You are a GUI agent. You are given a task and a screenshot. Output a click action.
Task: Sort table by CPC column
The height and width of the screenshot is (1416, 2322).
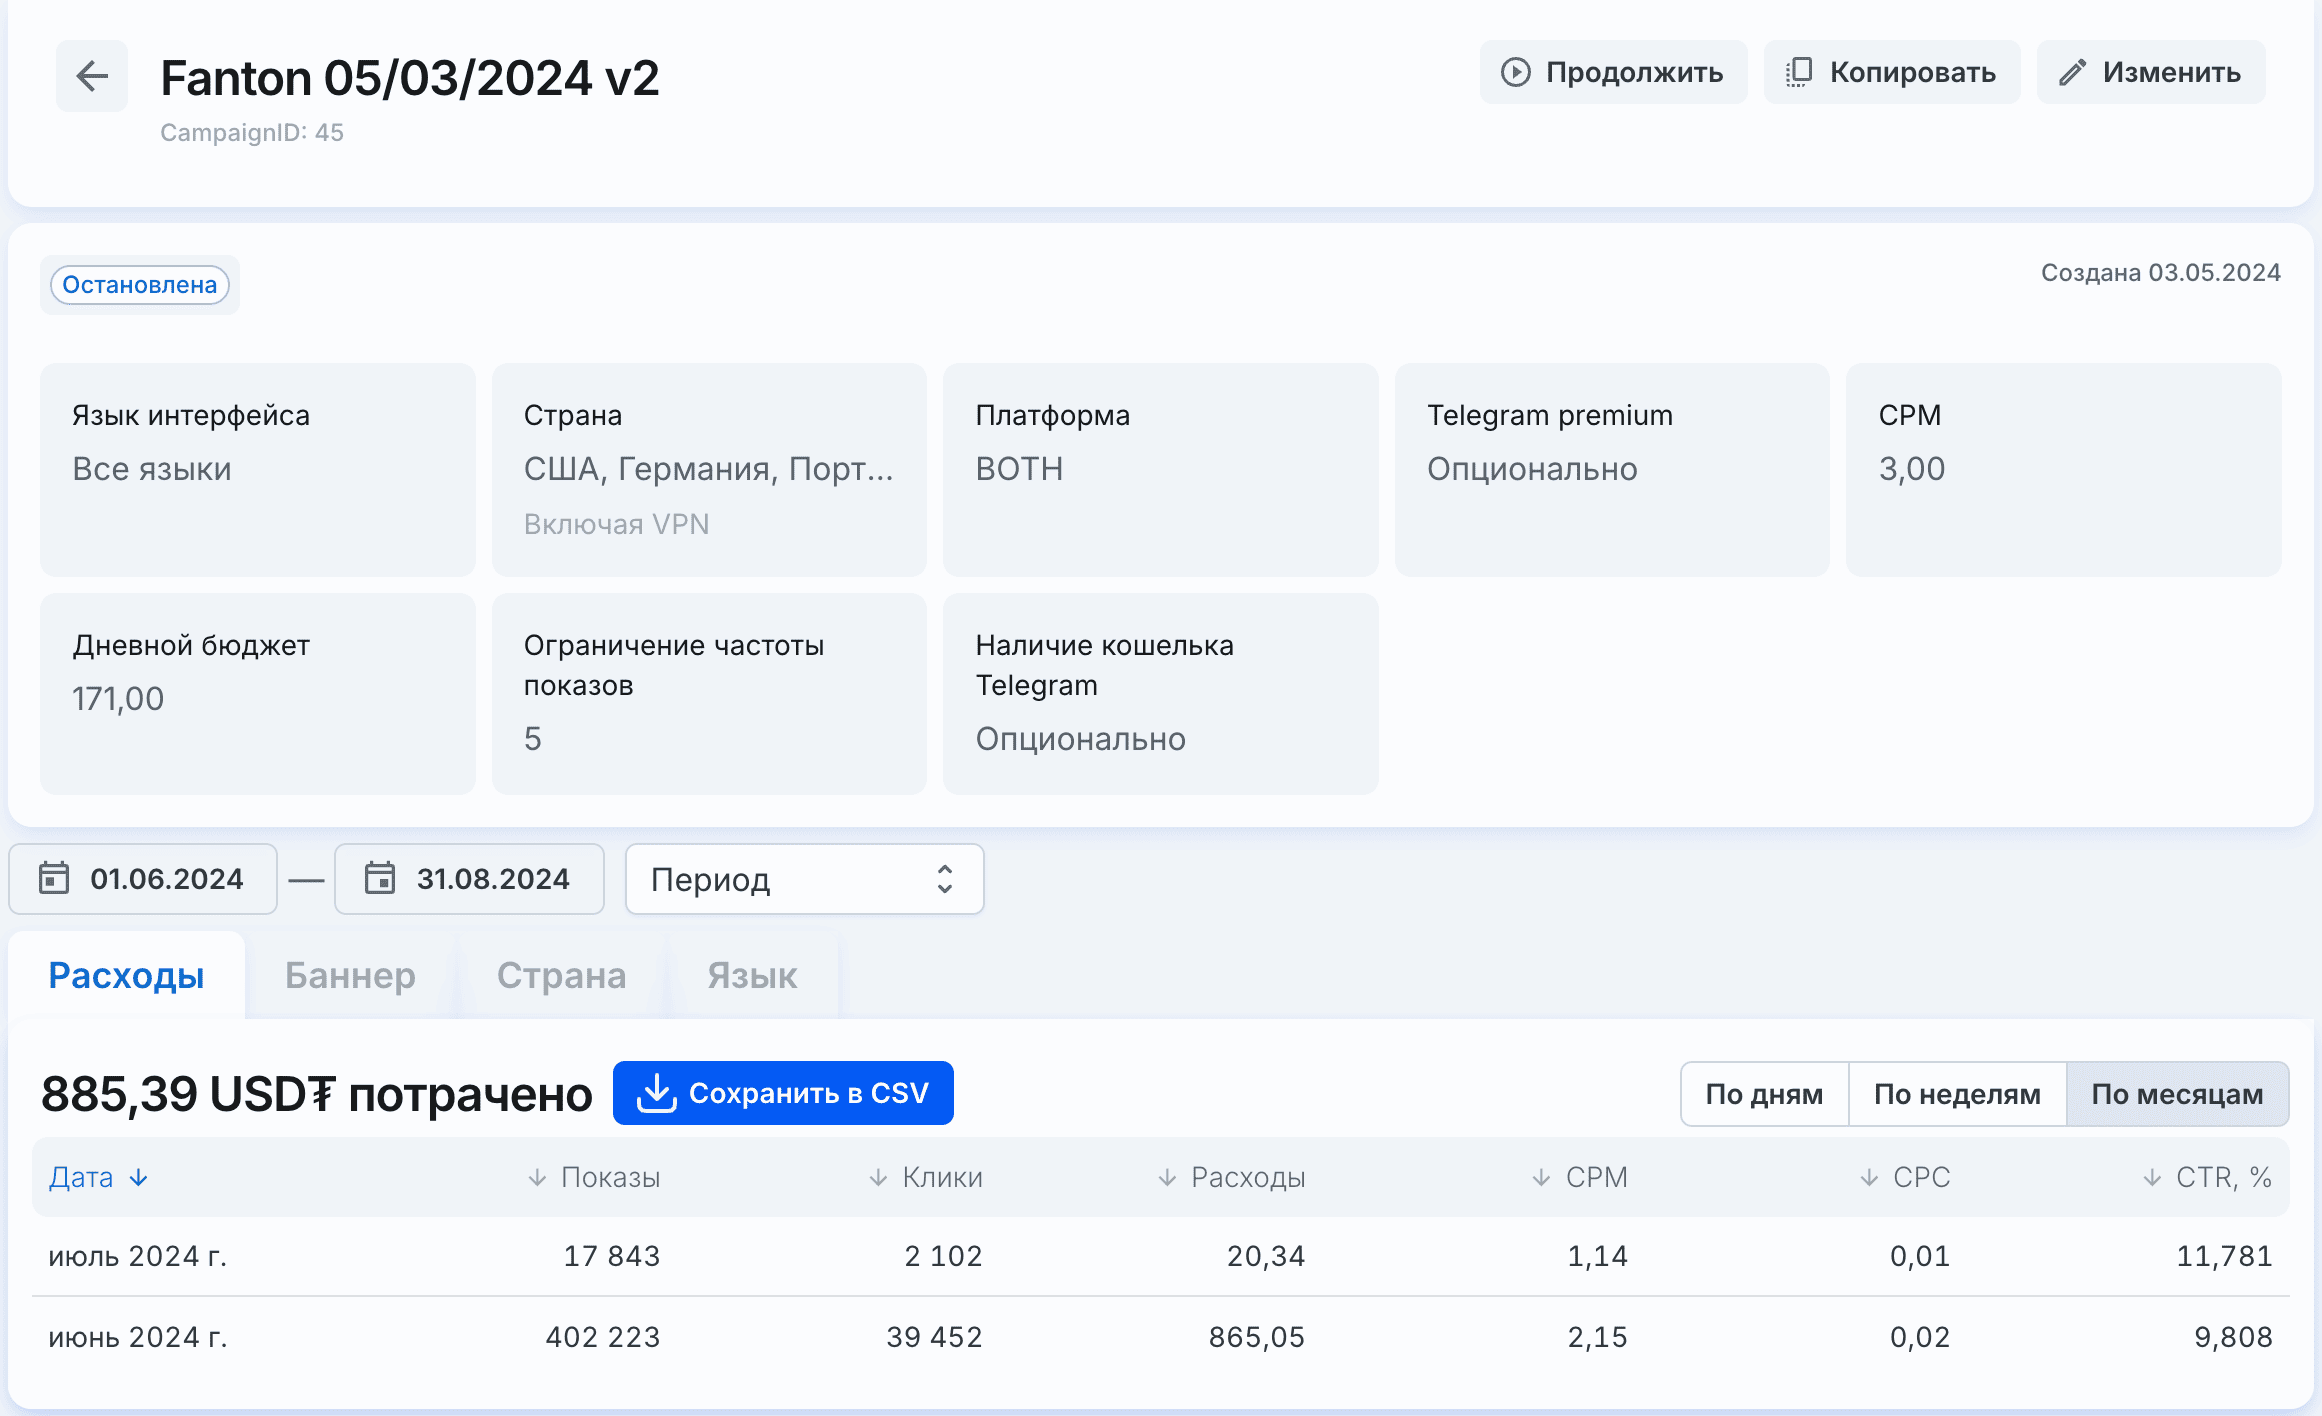pyautogui.click(x=1904, y=1177)
